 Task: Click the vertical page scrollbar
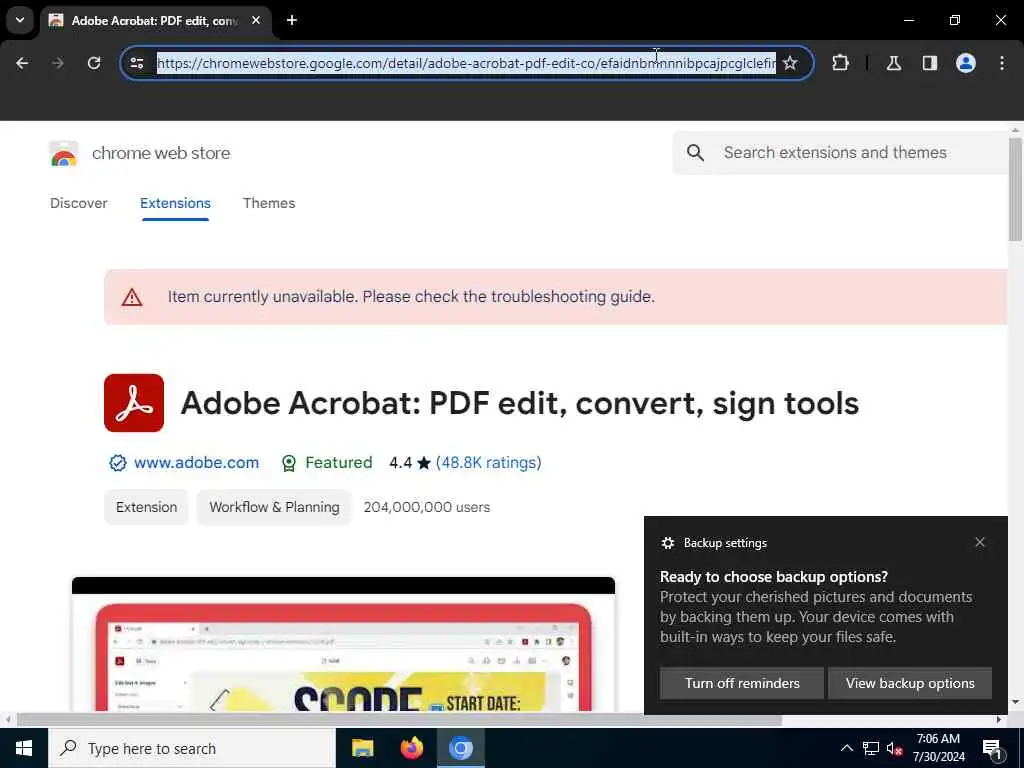point(1015,190)
